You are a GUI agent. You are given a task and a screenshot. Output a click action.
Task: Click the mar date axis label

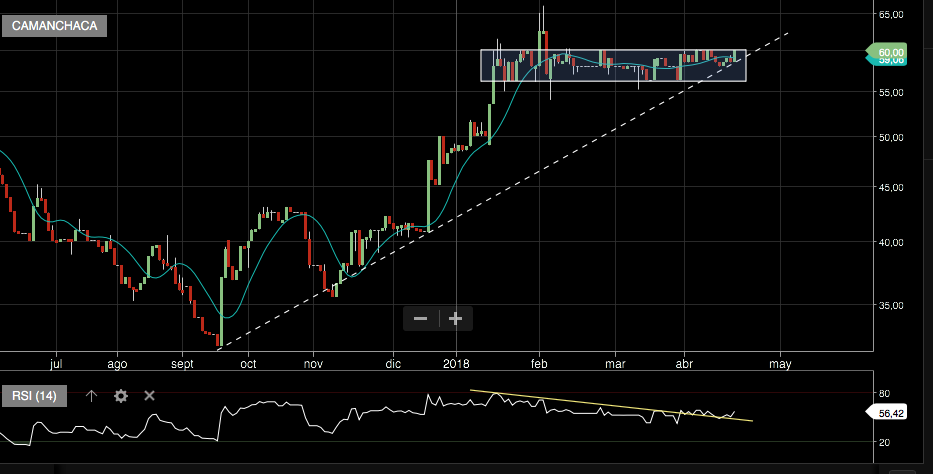coord(615,363)
